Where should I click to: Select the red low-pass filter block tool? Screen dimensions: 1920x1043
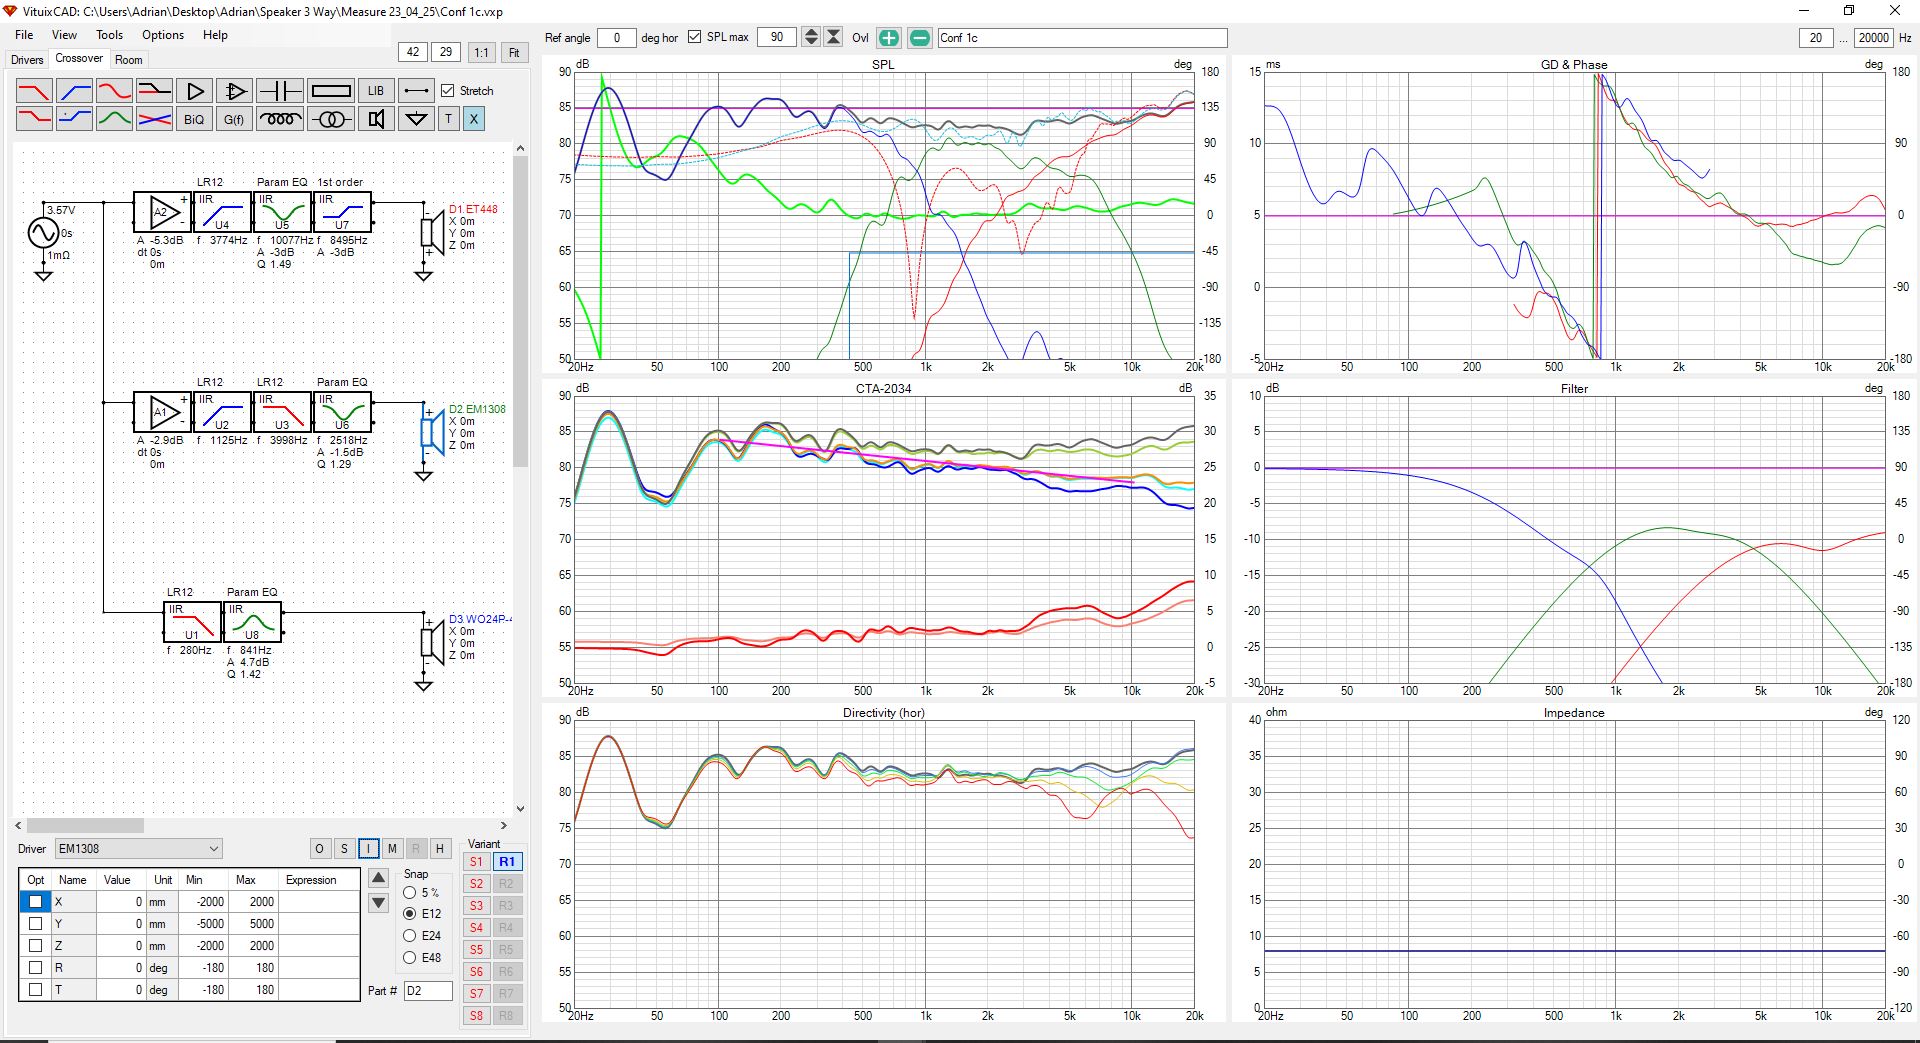click(34, 91)
